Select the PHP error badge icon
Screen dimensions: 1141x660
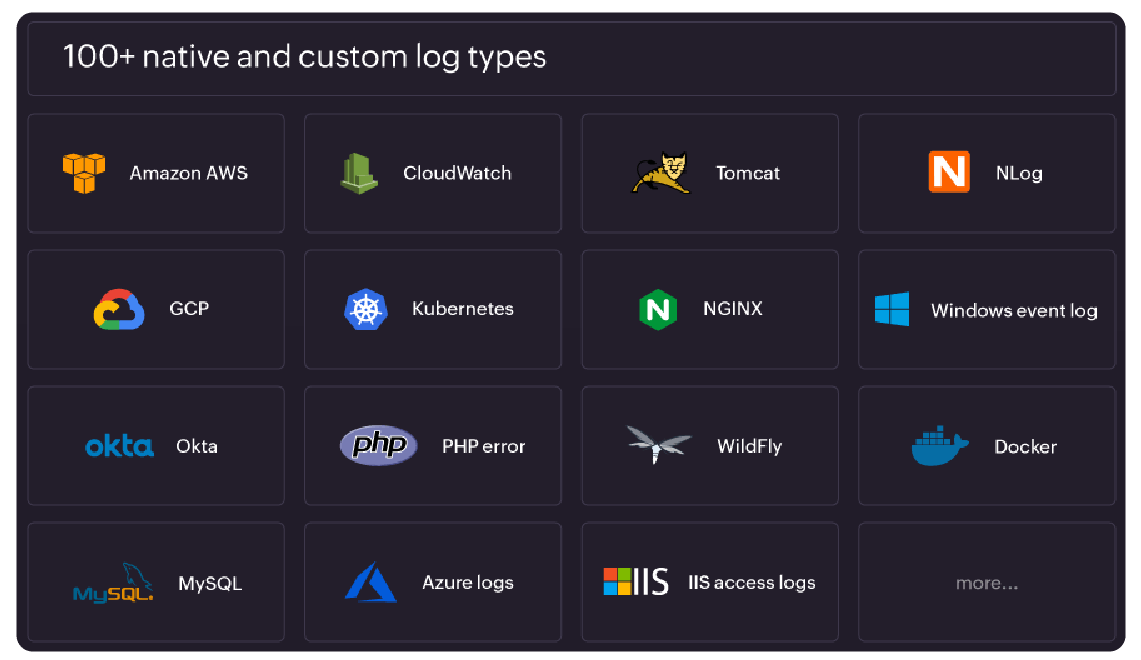tap(377, 445)
